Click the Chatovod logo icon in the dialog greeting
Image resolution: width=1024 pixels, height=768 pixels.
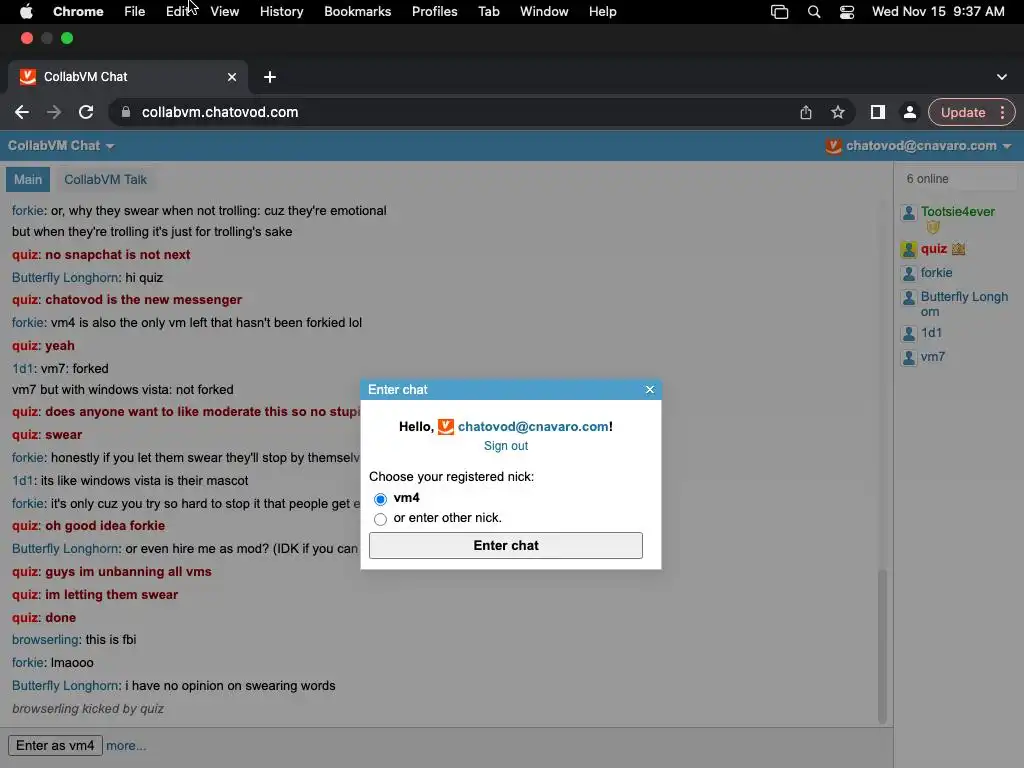tap(445, 426)
